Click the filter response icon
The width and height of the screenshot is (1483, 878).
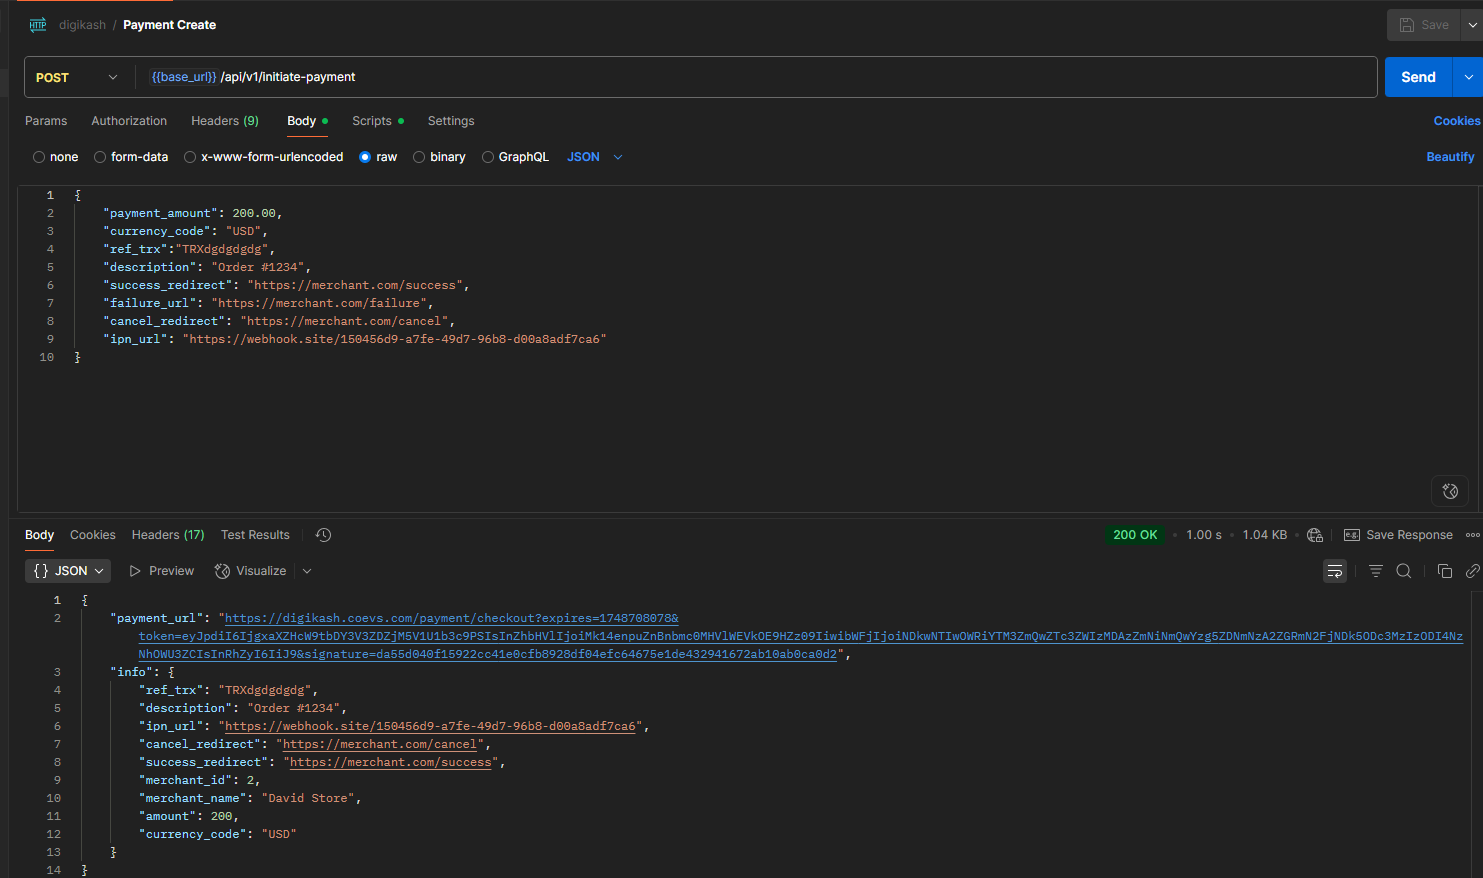point(1376,571)
